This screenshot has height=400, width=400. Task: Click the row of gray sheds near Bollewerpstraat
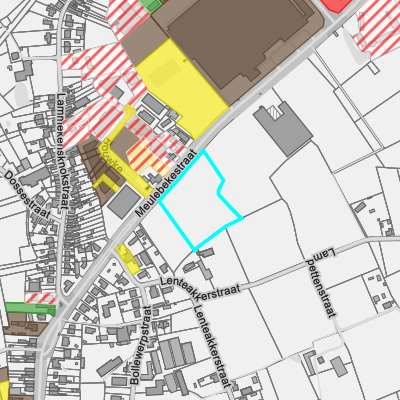coord(177,354)
